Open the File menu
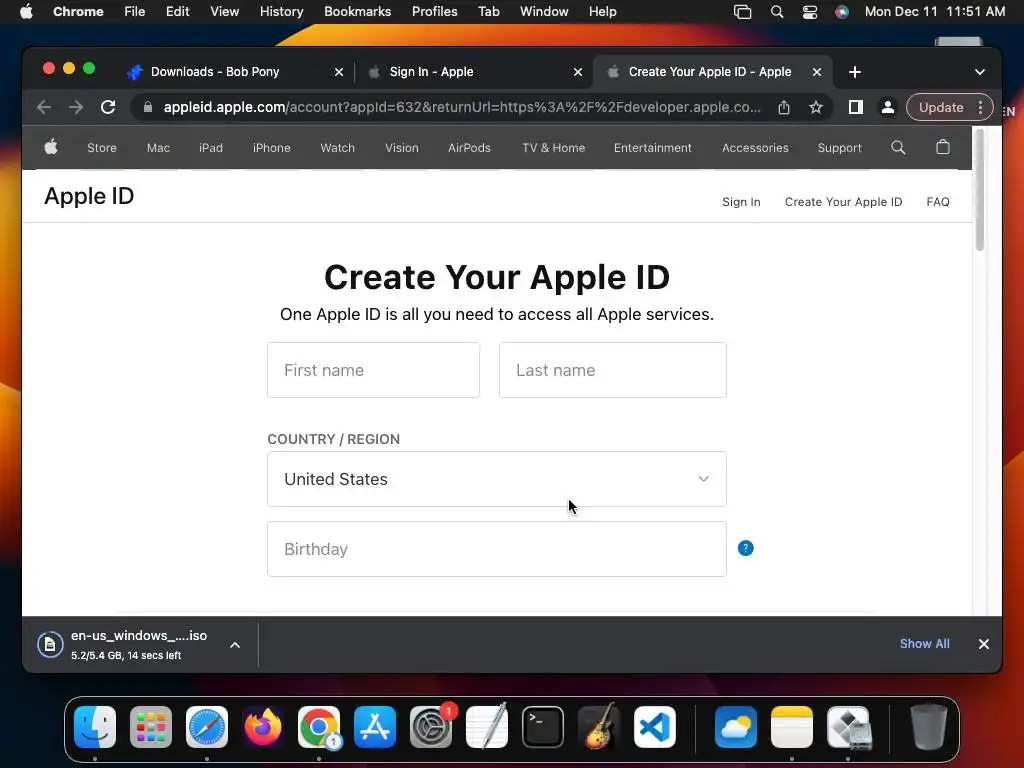This screenshot has width=1024, height=768. (135, 12)
